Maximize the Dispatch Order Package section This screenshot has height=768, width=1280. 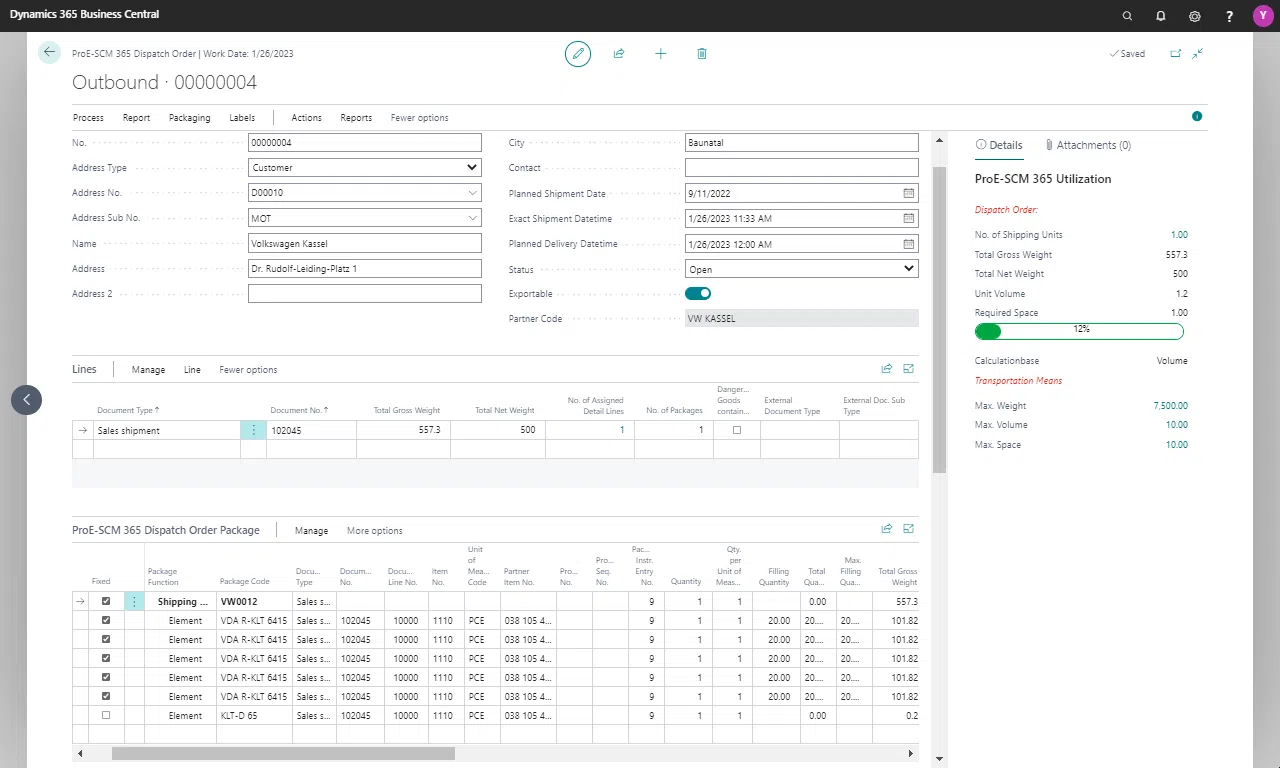pyautogui.click(x=909, y=530)
